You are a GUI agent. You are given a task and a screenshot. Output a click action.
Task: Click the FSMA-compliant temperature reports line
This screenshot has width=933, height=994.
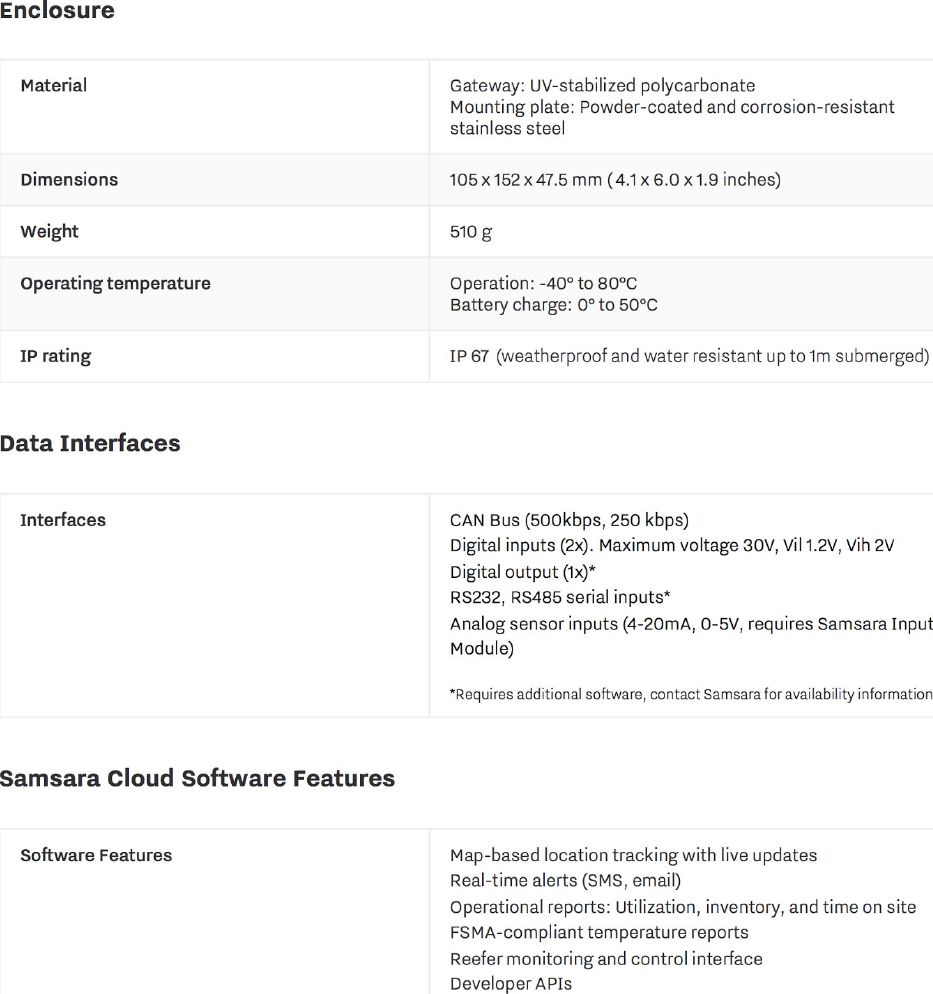point(599,933)
